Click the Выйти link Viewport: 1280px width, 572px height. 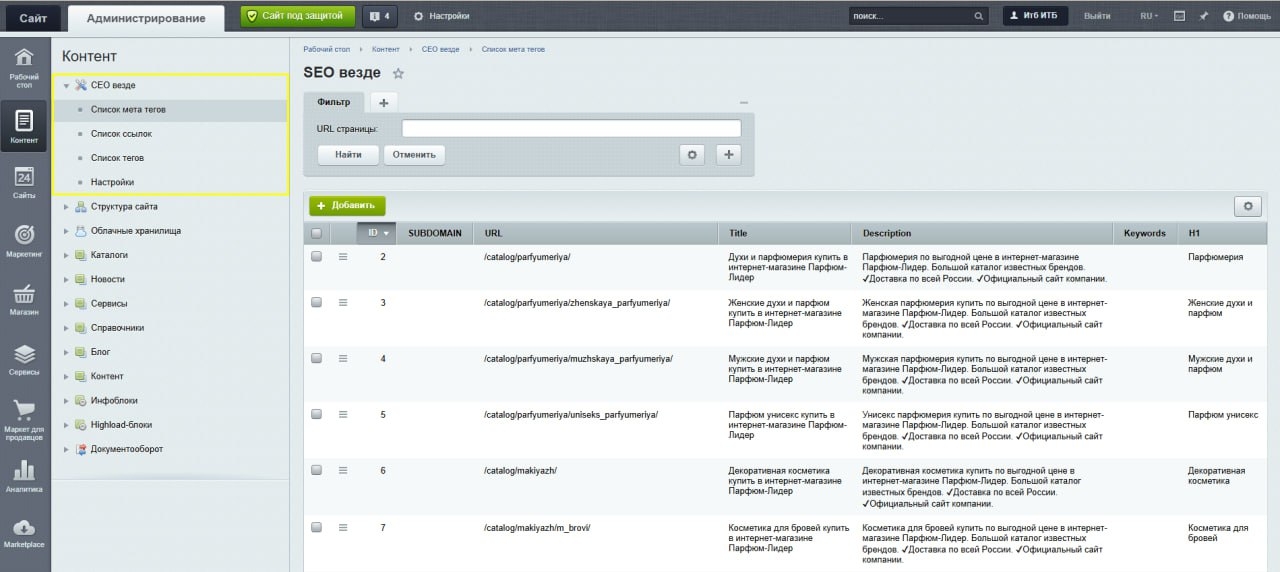pos(1097,16)
